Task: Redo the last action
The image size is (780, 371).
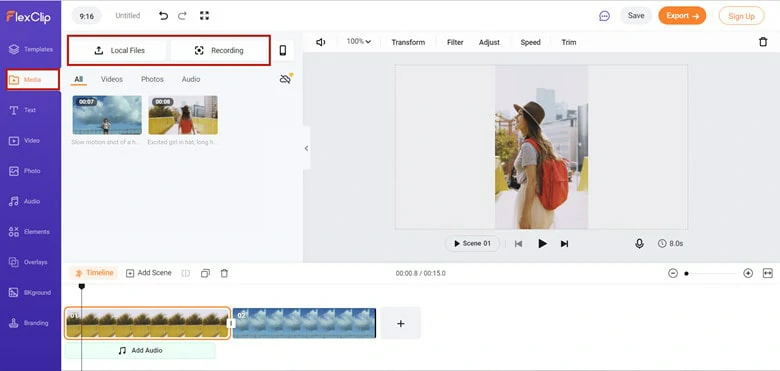Action: [x=182, y=16]
